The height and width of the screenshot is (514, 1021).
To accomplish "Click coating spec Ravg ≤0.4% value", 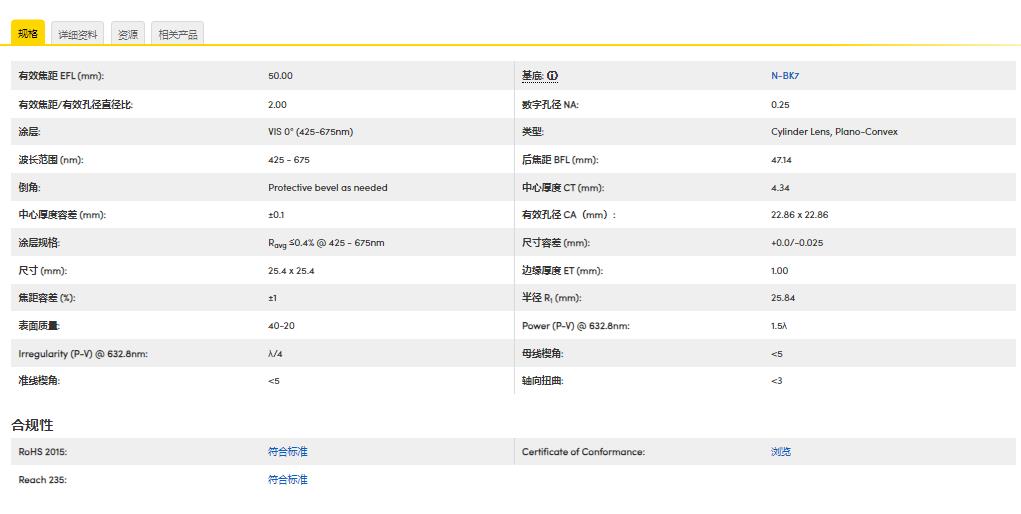I will coord(326,243).
